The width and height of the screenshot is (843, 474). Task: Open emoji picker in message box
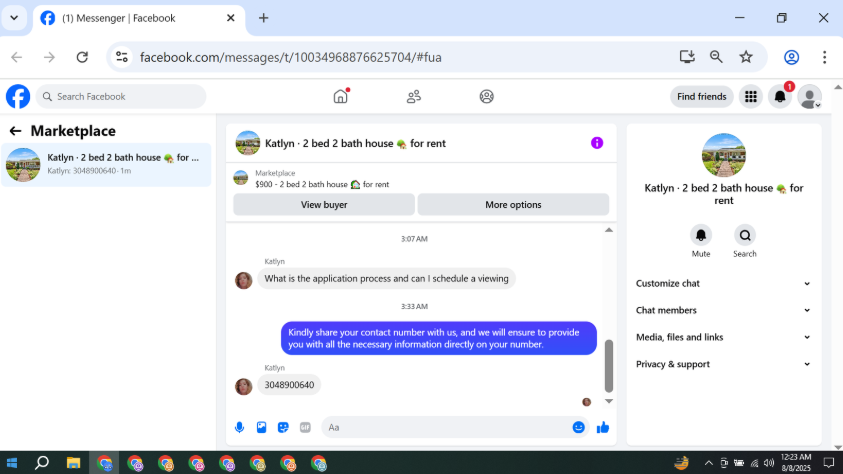pyautogui.click(x=578, y=427)
